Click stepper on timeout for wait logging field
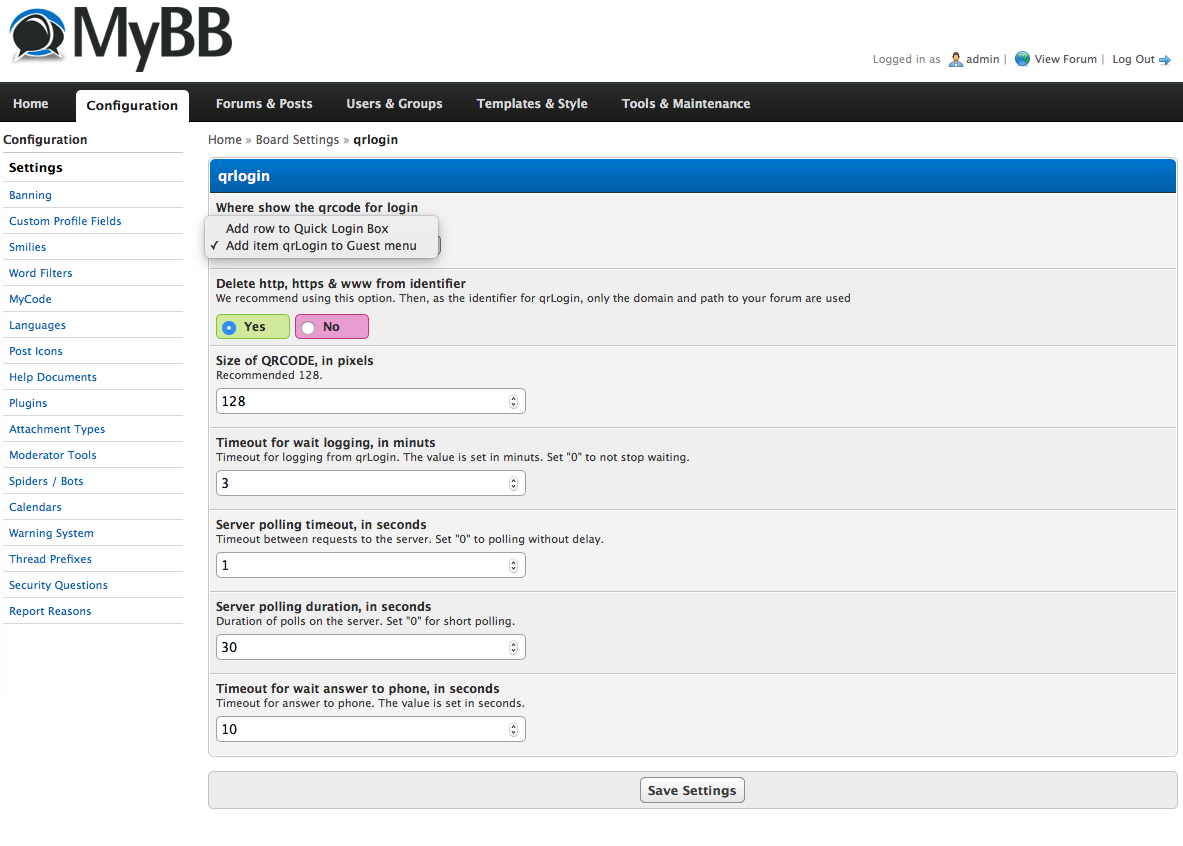Image resolution: width=1183 pixels, height=846 pixels. pos(513,483)
